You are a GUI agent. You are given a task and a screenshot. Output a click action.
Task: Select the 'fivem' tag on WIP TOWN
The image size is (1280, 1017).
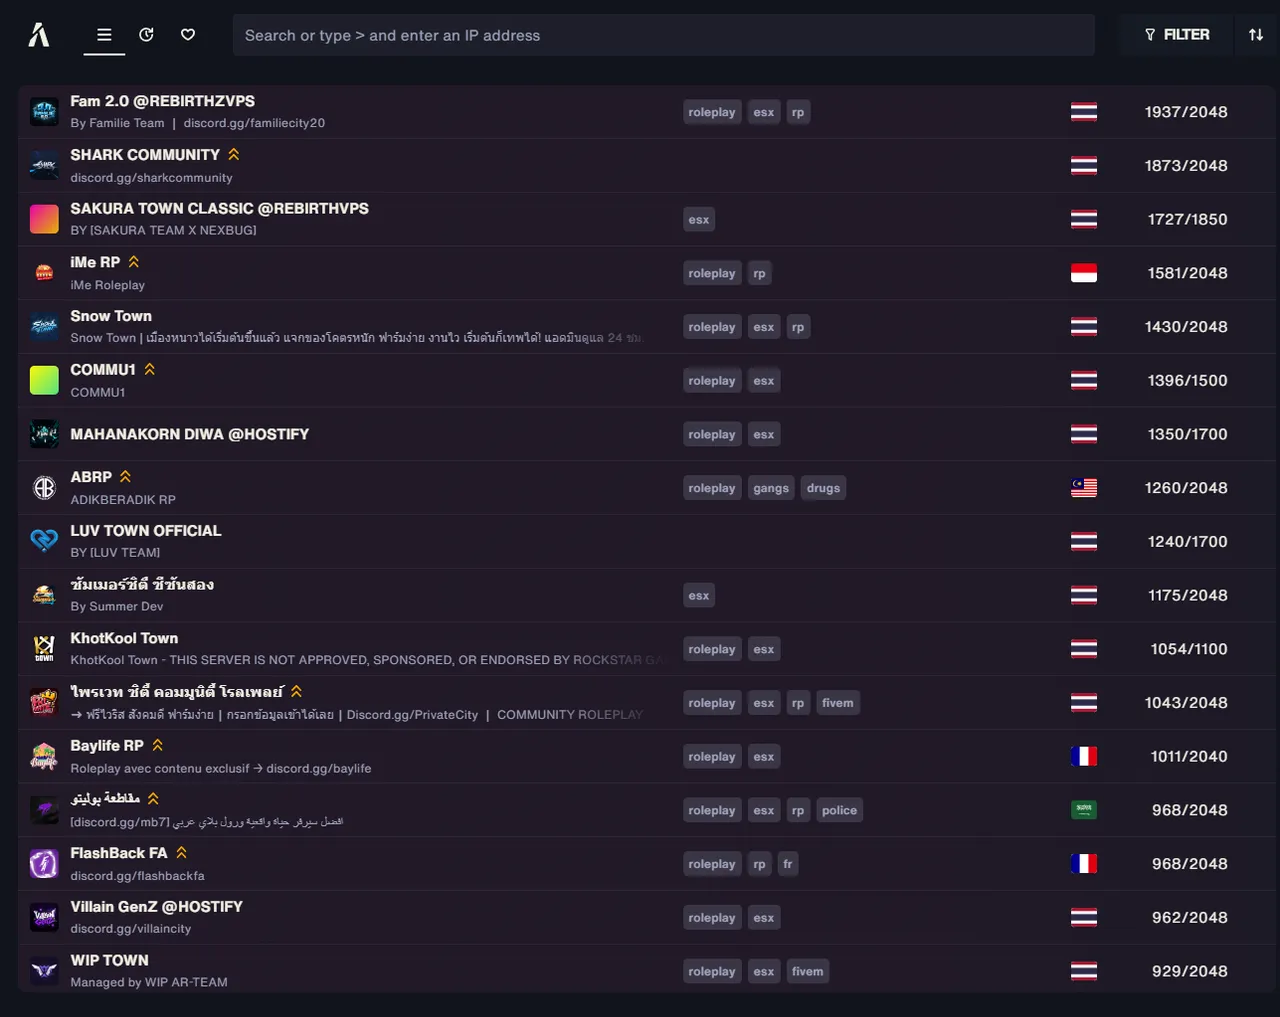pyautogui.click(x=808, y=971)
